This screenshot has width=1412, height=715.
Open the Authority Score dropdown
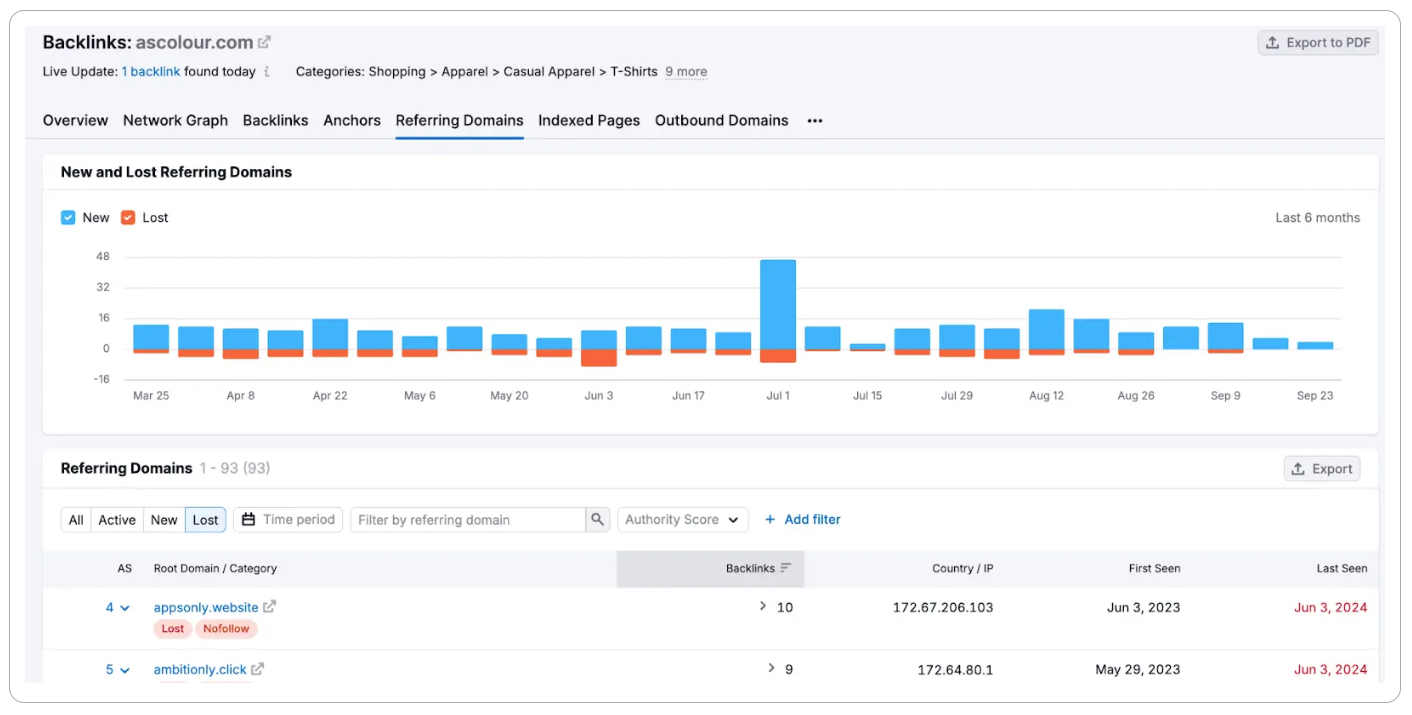pyautogui.click(x=683, y=519)
